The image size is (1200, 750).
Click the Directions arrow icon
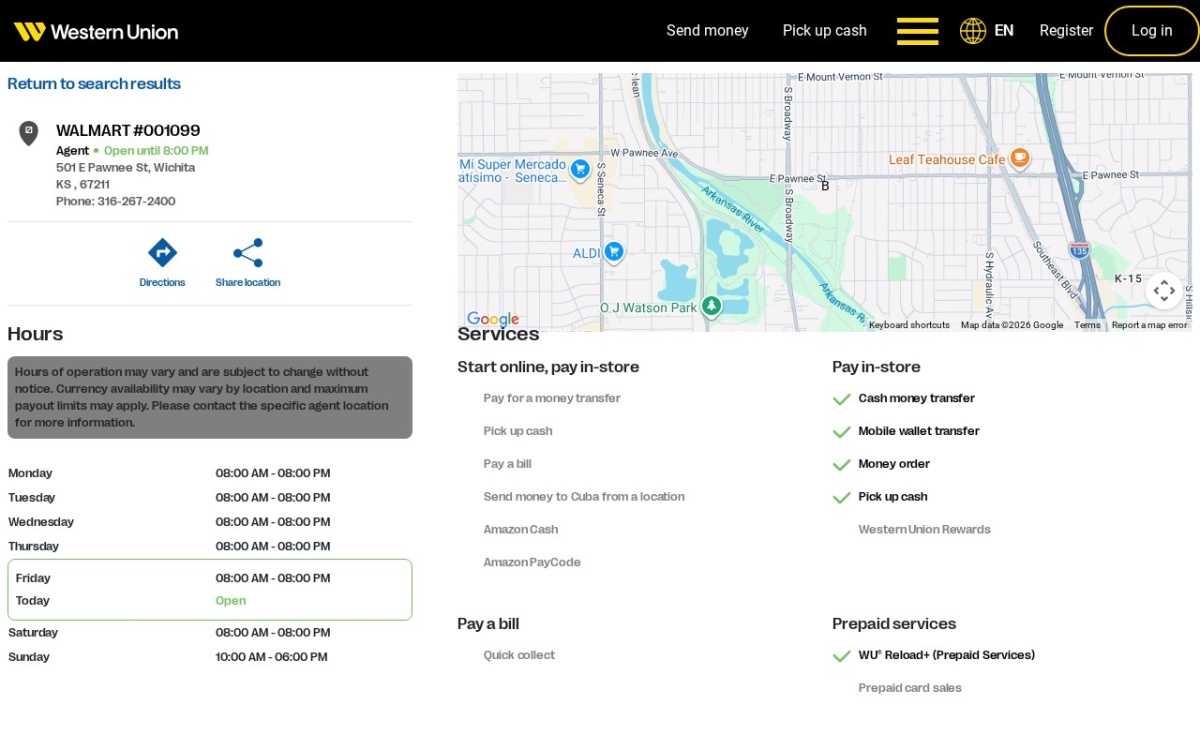coord(162,252)
